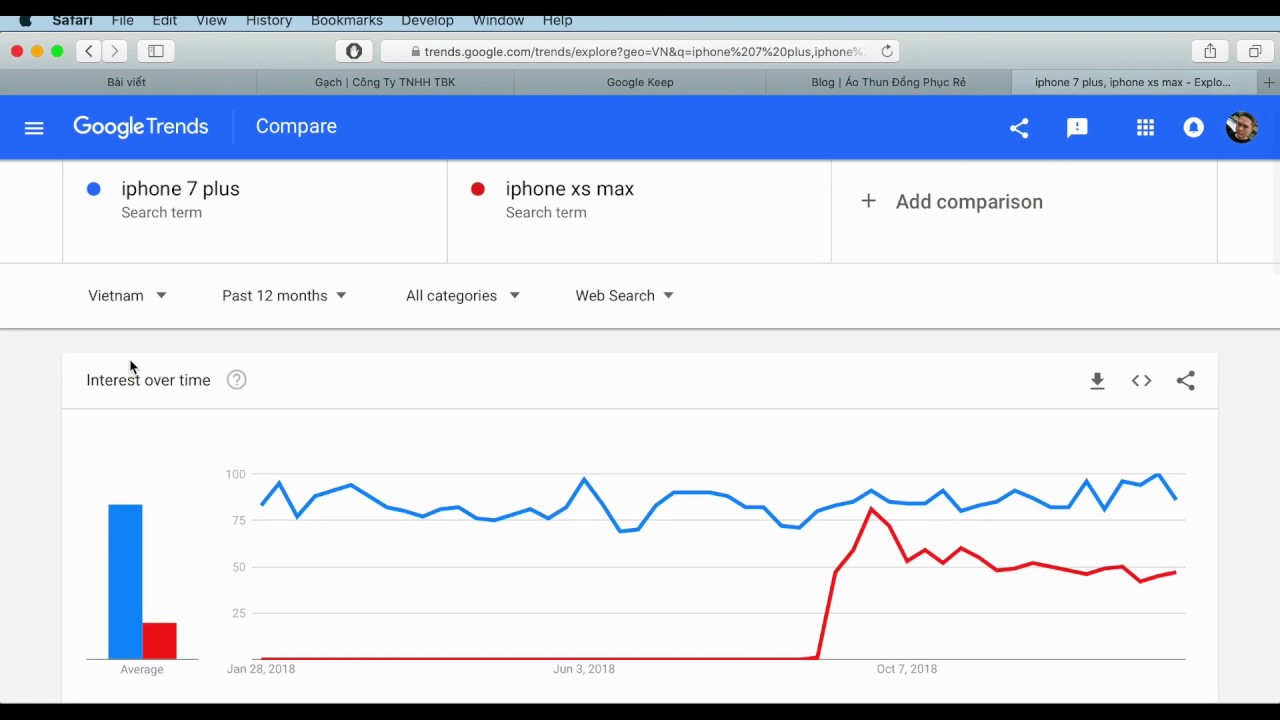
Task: Click the share icon in blue header
Action: [x=1019, y=128]
